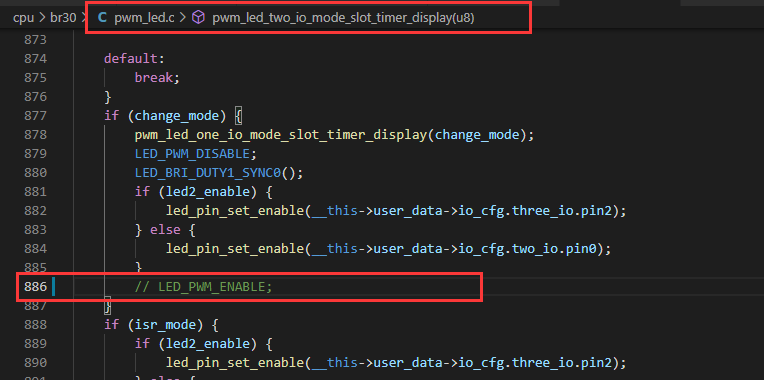The width and height of the screenshot is (764, 380).
Task: Expand chevron after cpu breadcrumb
Action: 42,18
